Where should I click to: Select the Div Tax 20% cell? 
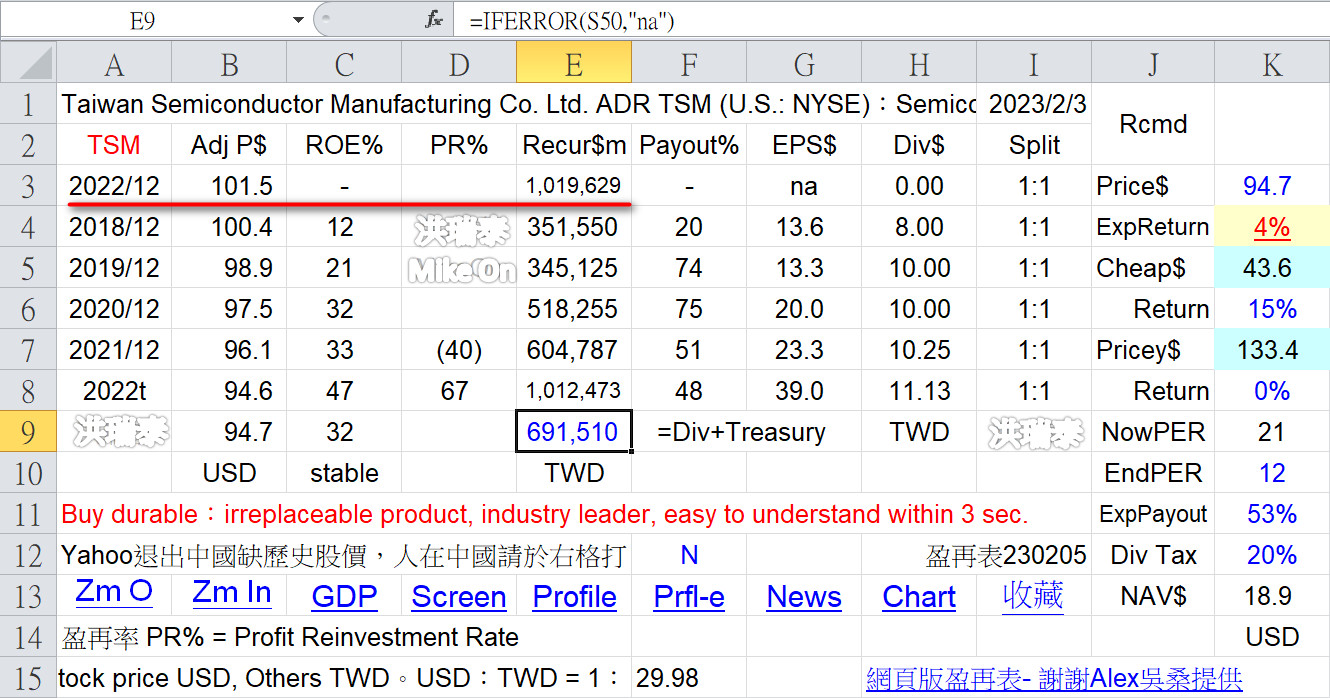1272,555
